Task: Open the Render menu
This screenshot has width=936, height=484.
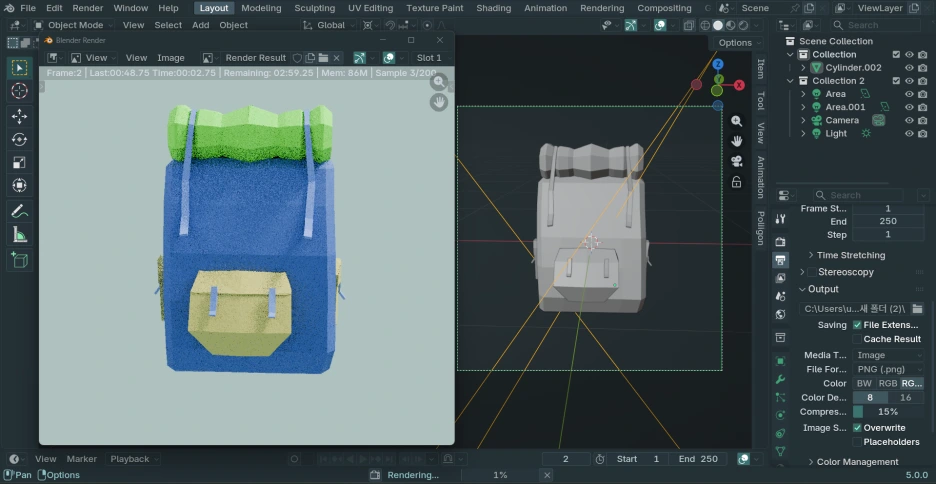Action: 87,8
